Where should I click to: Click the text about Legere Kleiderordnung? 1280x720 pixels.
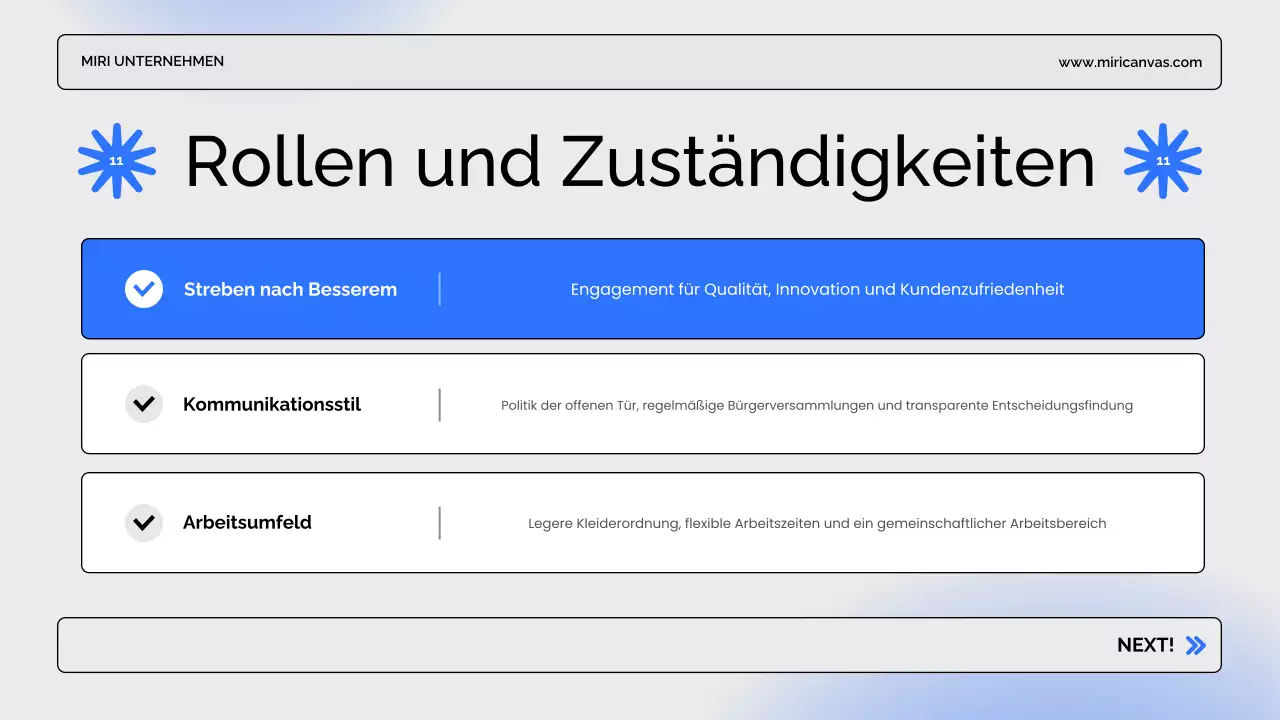817,523
